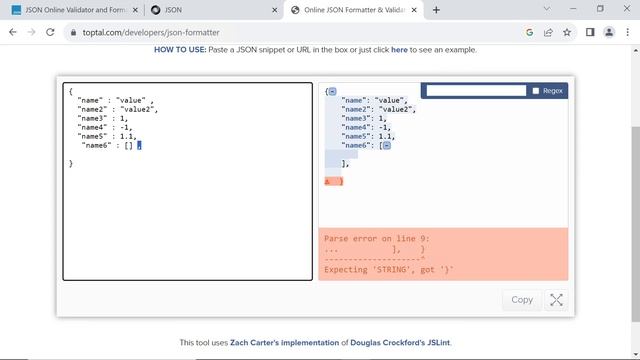The height and width of the screenshot is (360, 640).
Task: Click the tab search chevron
Action: click(547, 9)
